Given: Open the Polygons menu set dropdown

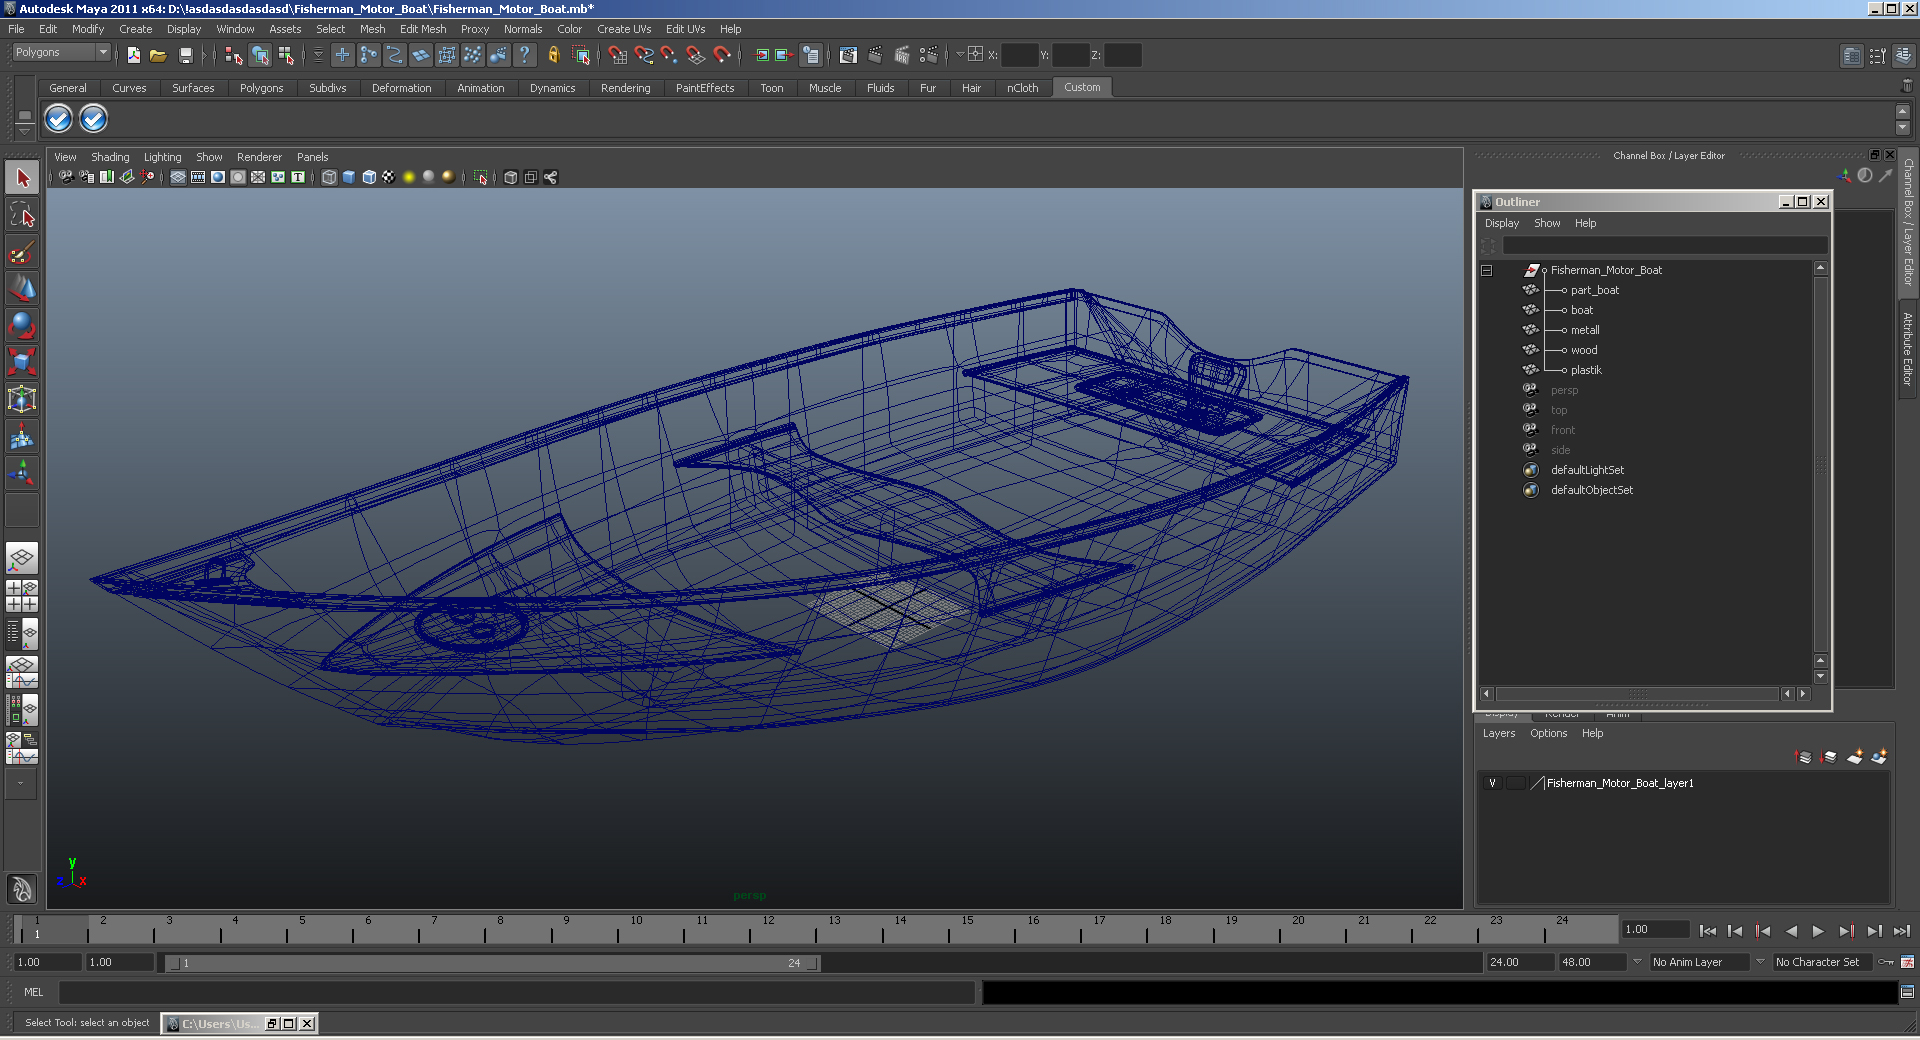Looking at the screenshot, I should click(x=61, y=52).
